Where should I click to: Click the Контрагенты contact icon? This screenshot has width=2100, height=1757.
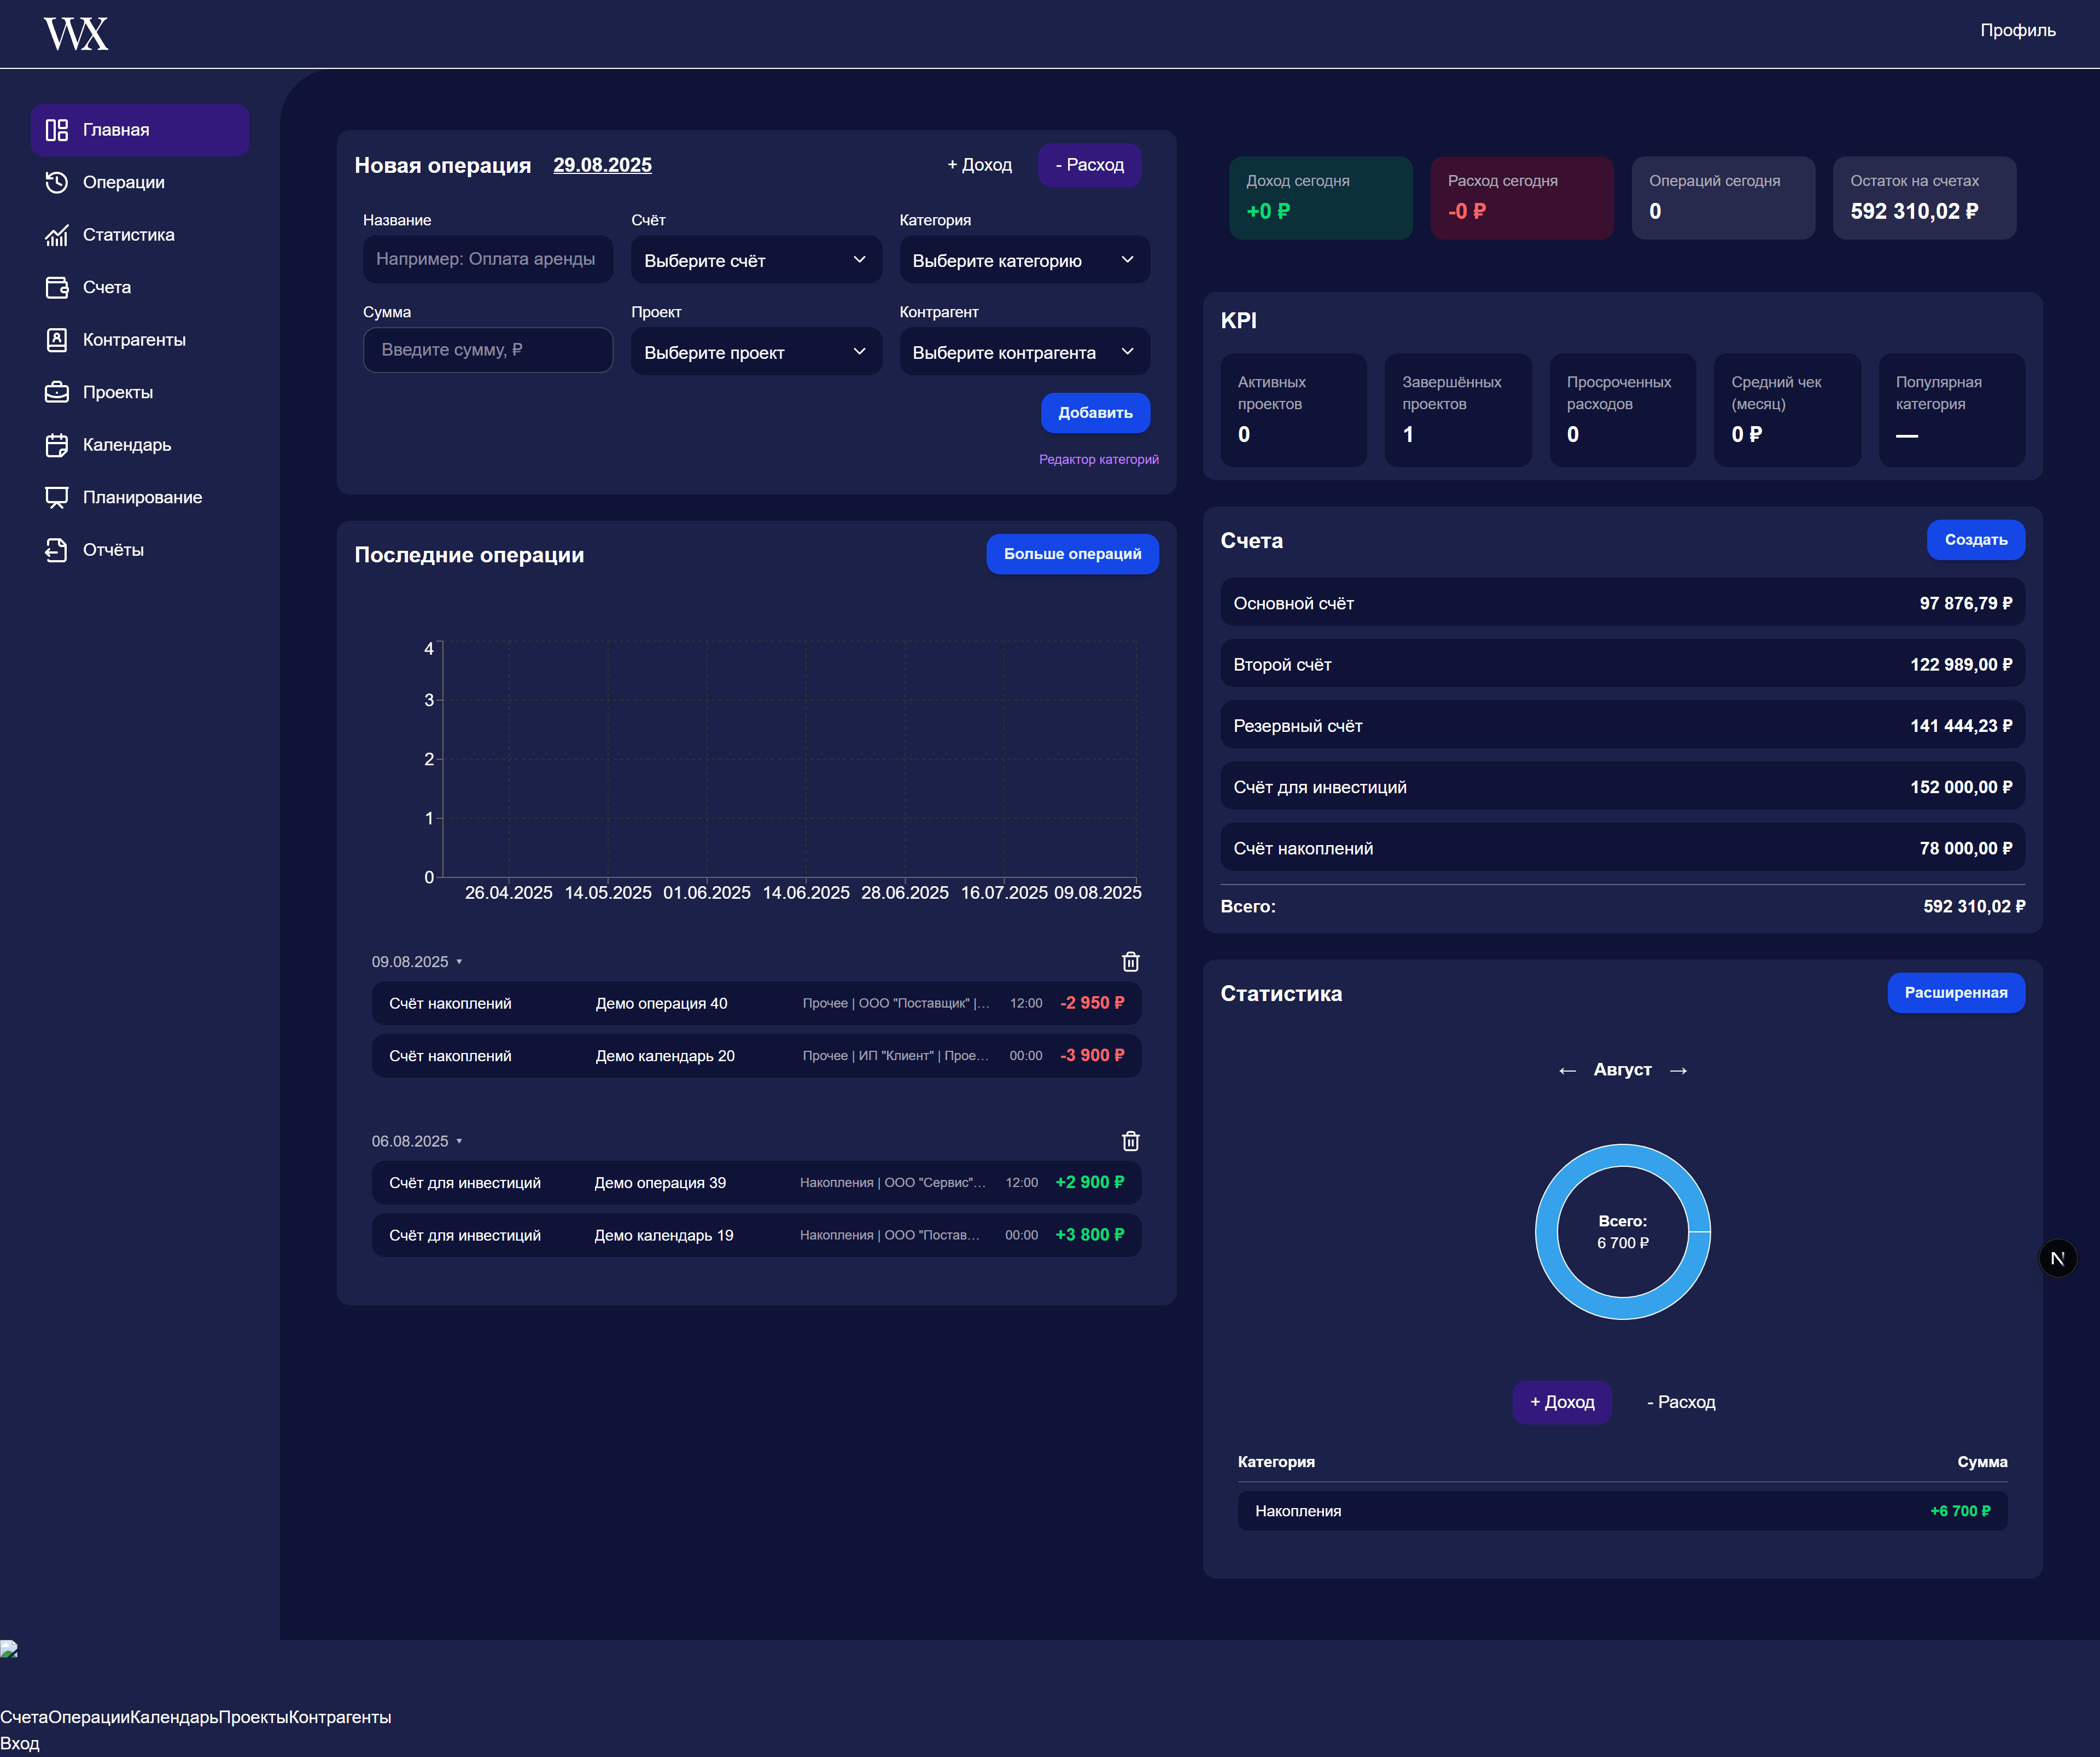pyautogui.click(x=57, y=340)
